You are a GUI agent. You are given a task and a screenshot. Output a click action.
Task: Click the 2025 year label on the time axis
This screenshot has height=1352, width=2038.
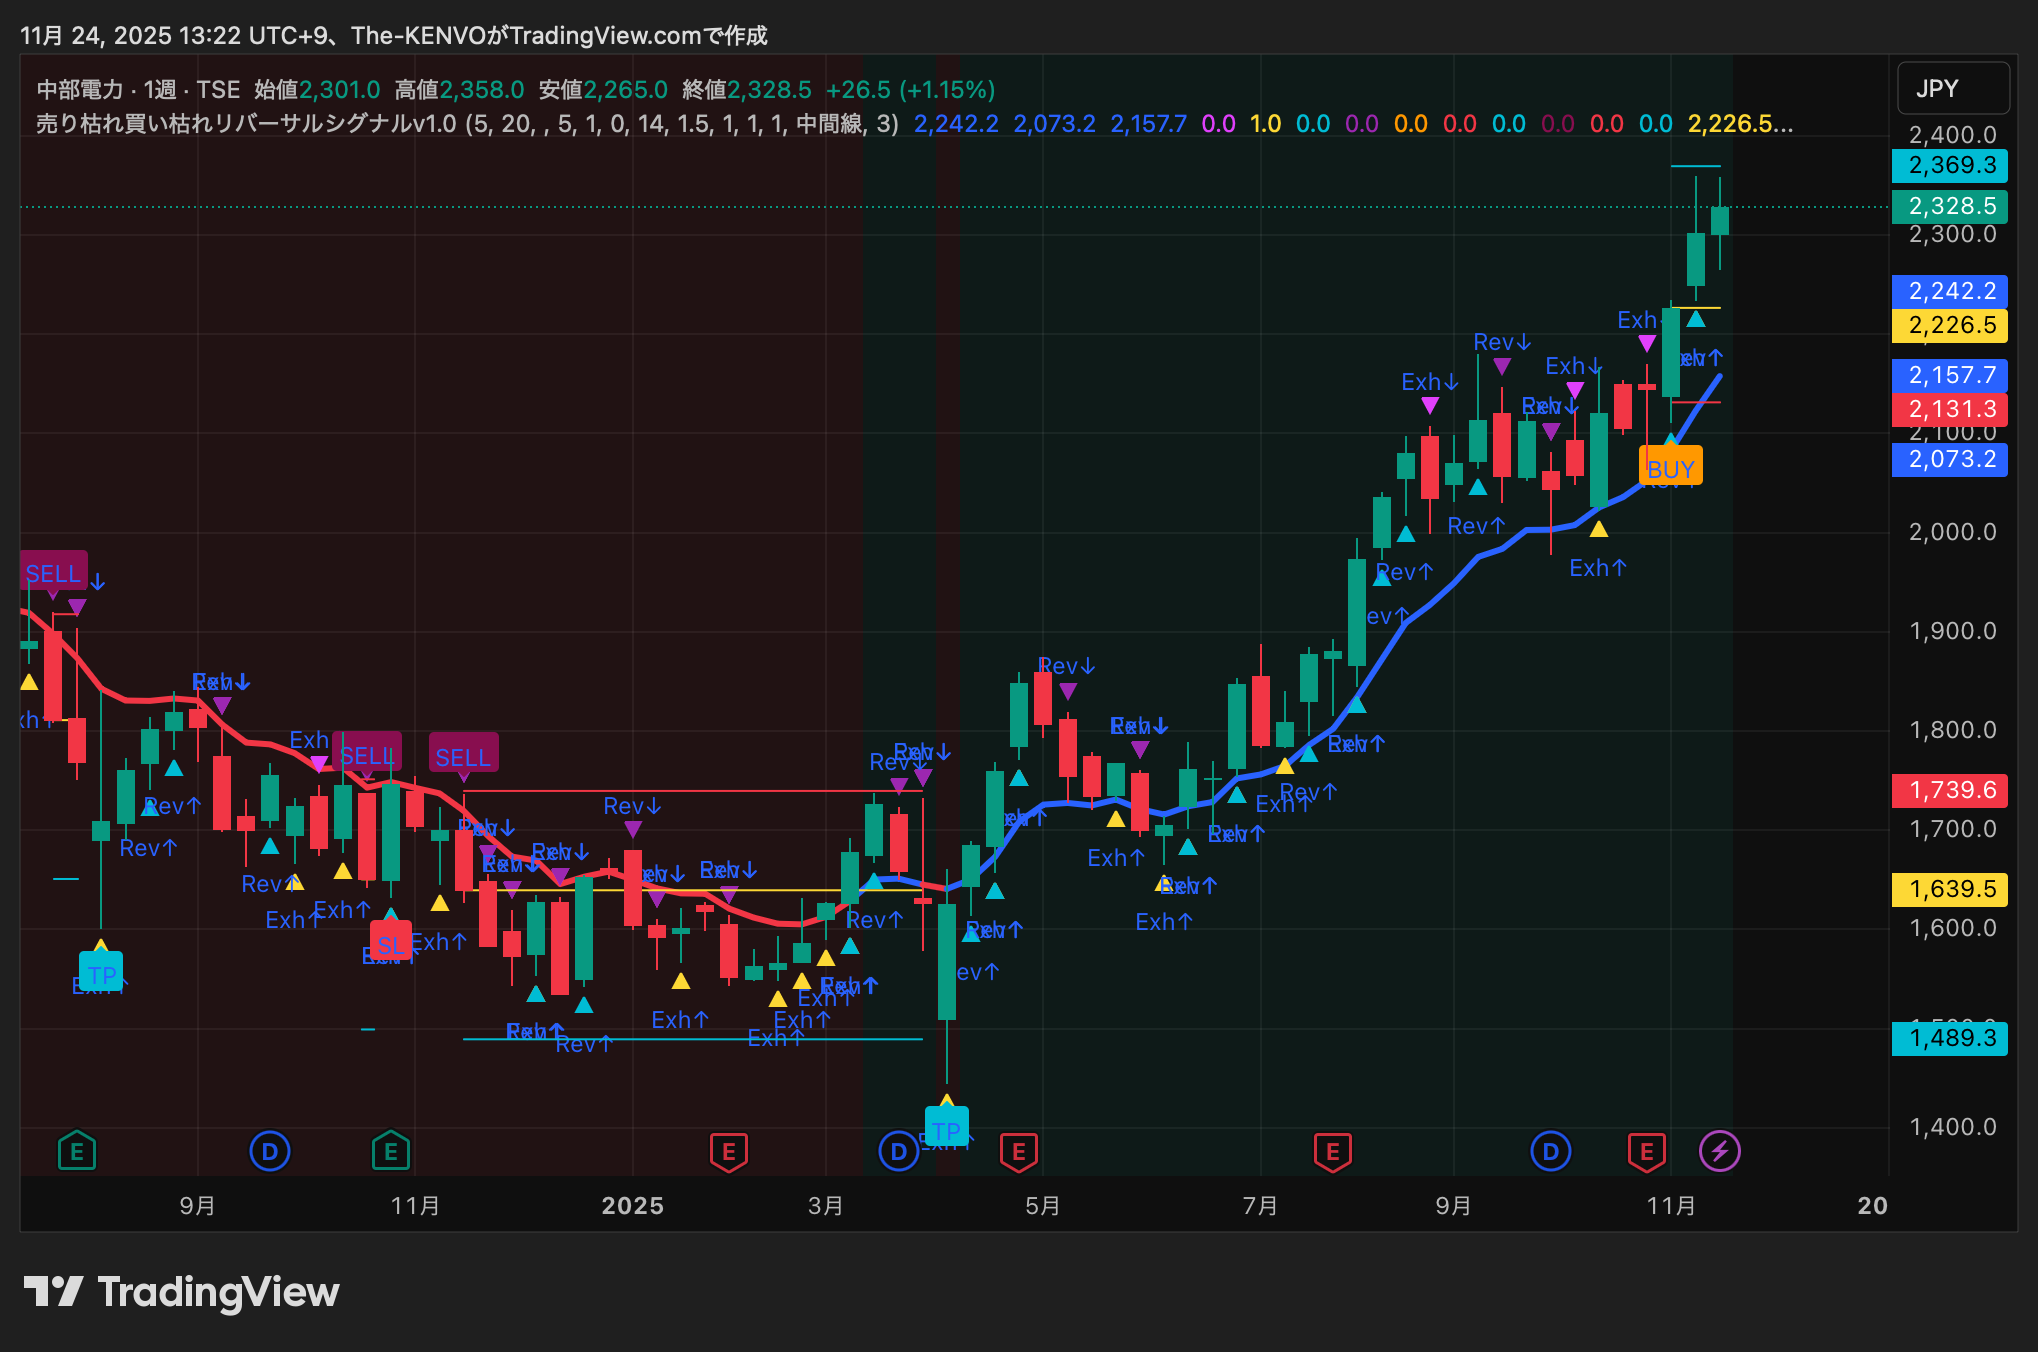pos(632,1206)
